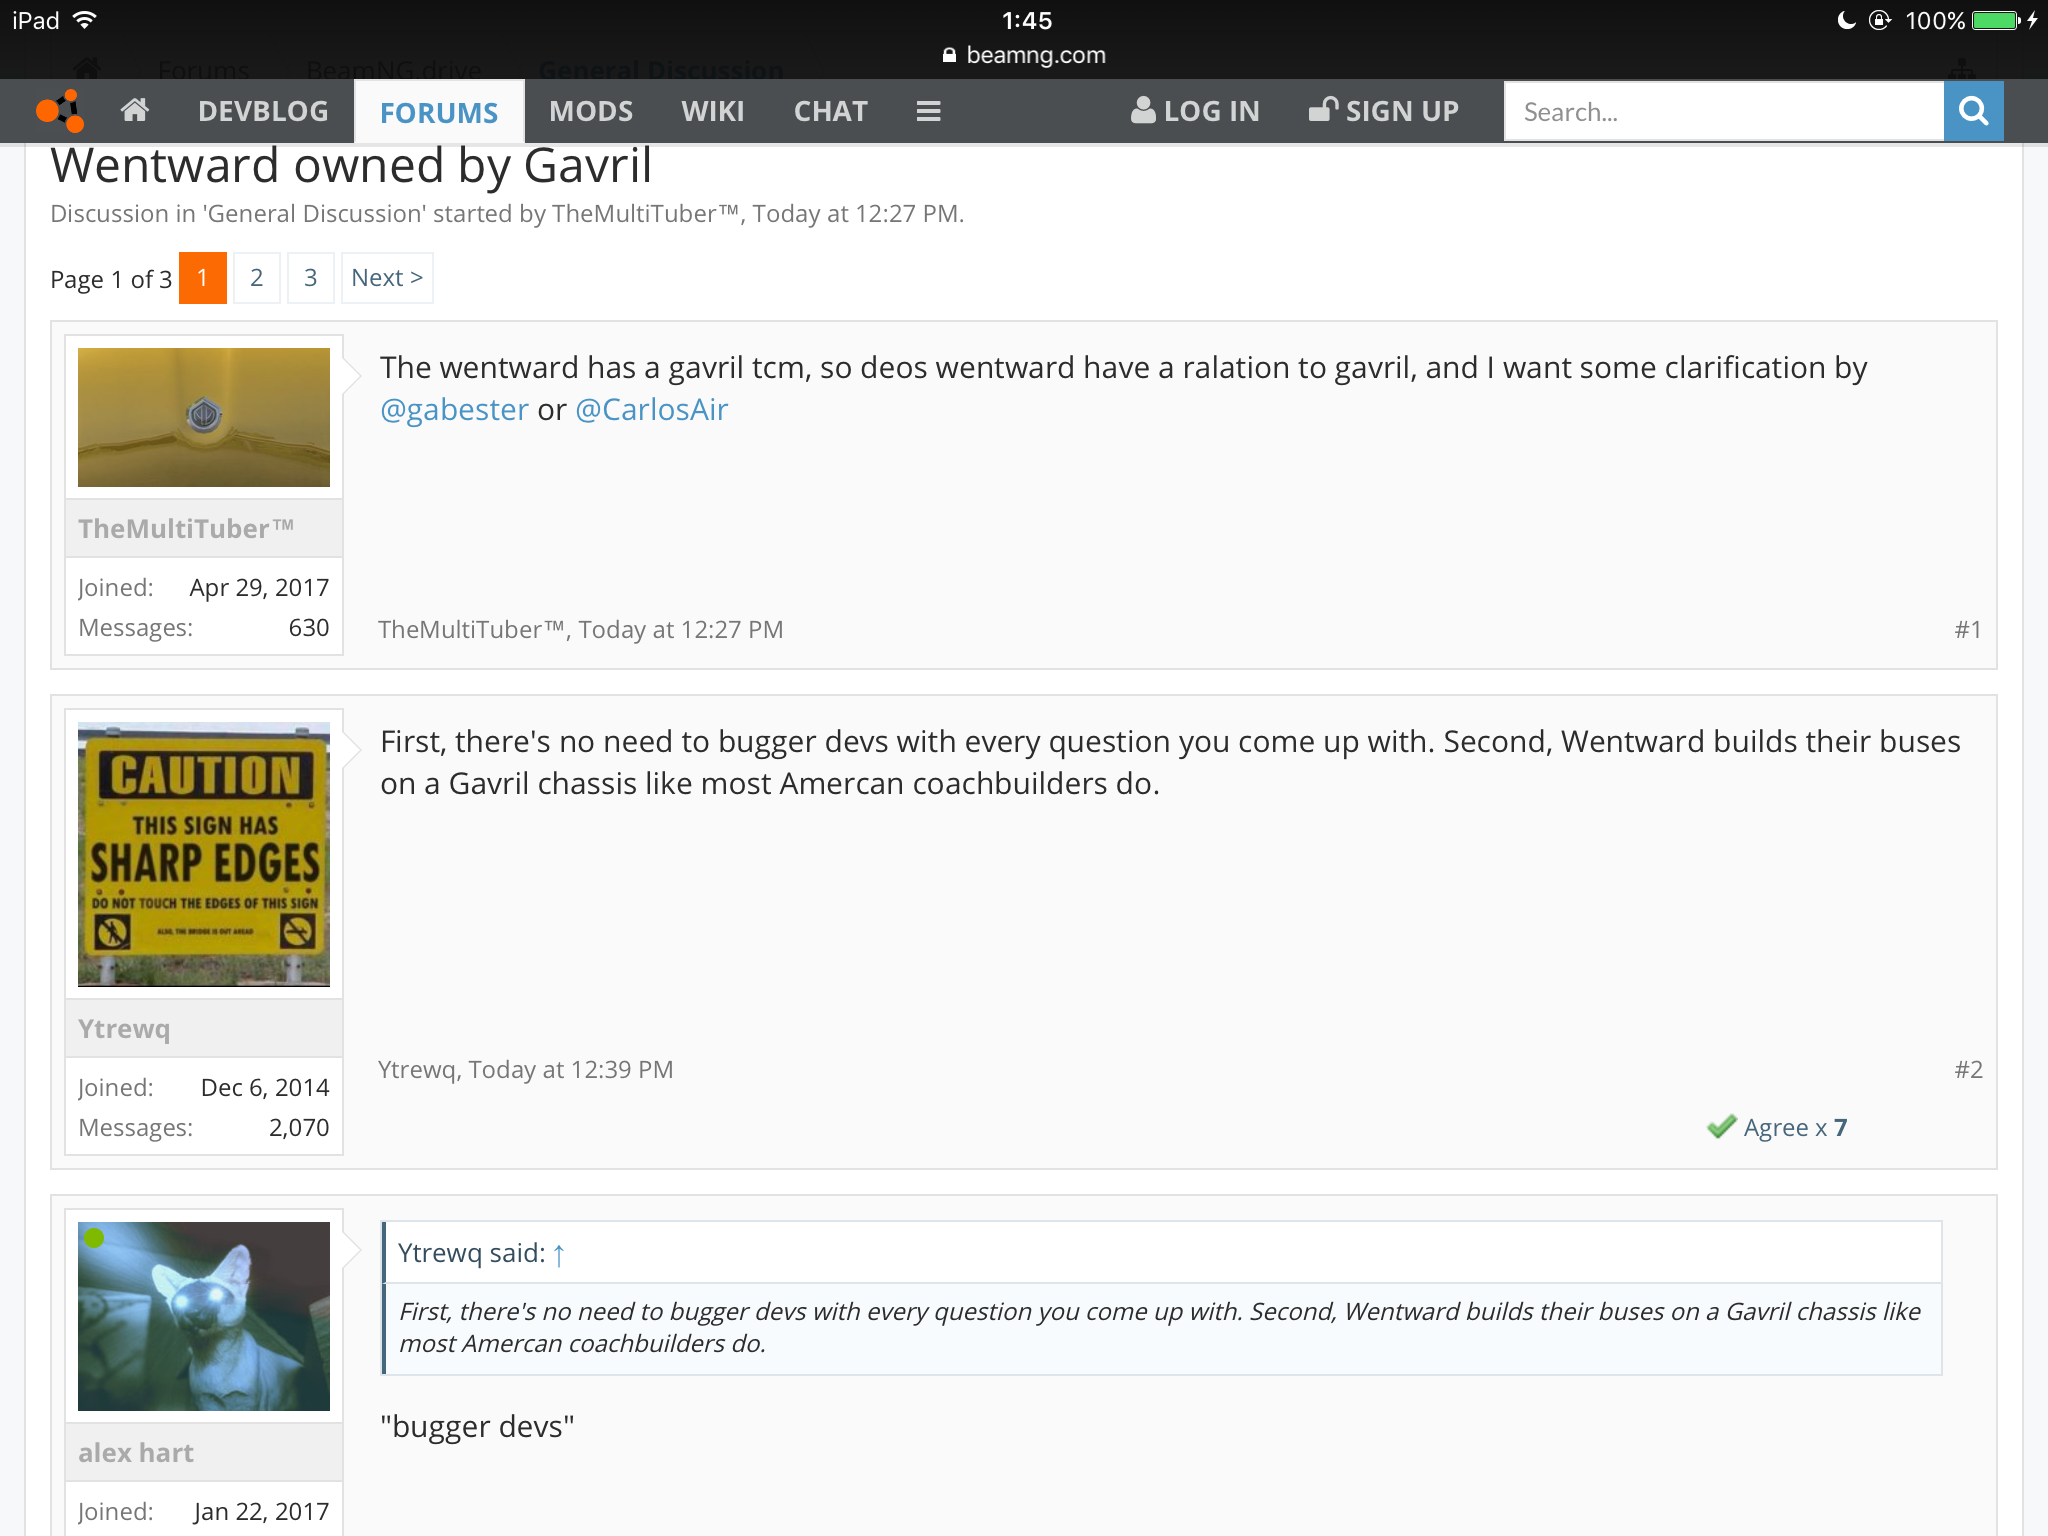
Task: Go to the home page icon
Action: (x=135, y=110)
